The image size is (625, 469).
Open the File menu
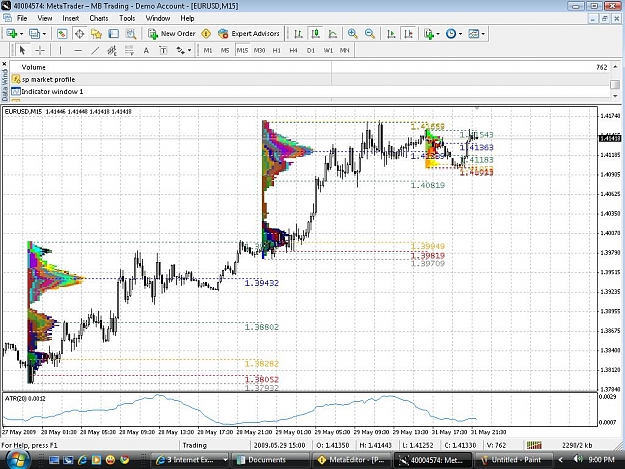(x=22, y=18)
